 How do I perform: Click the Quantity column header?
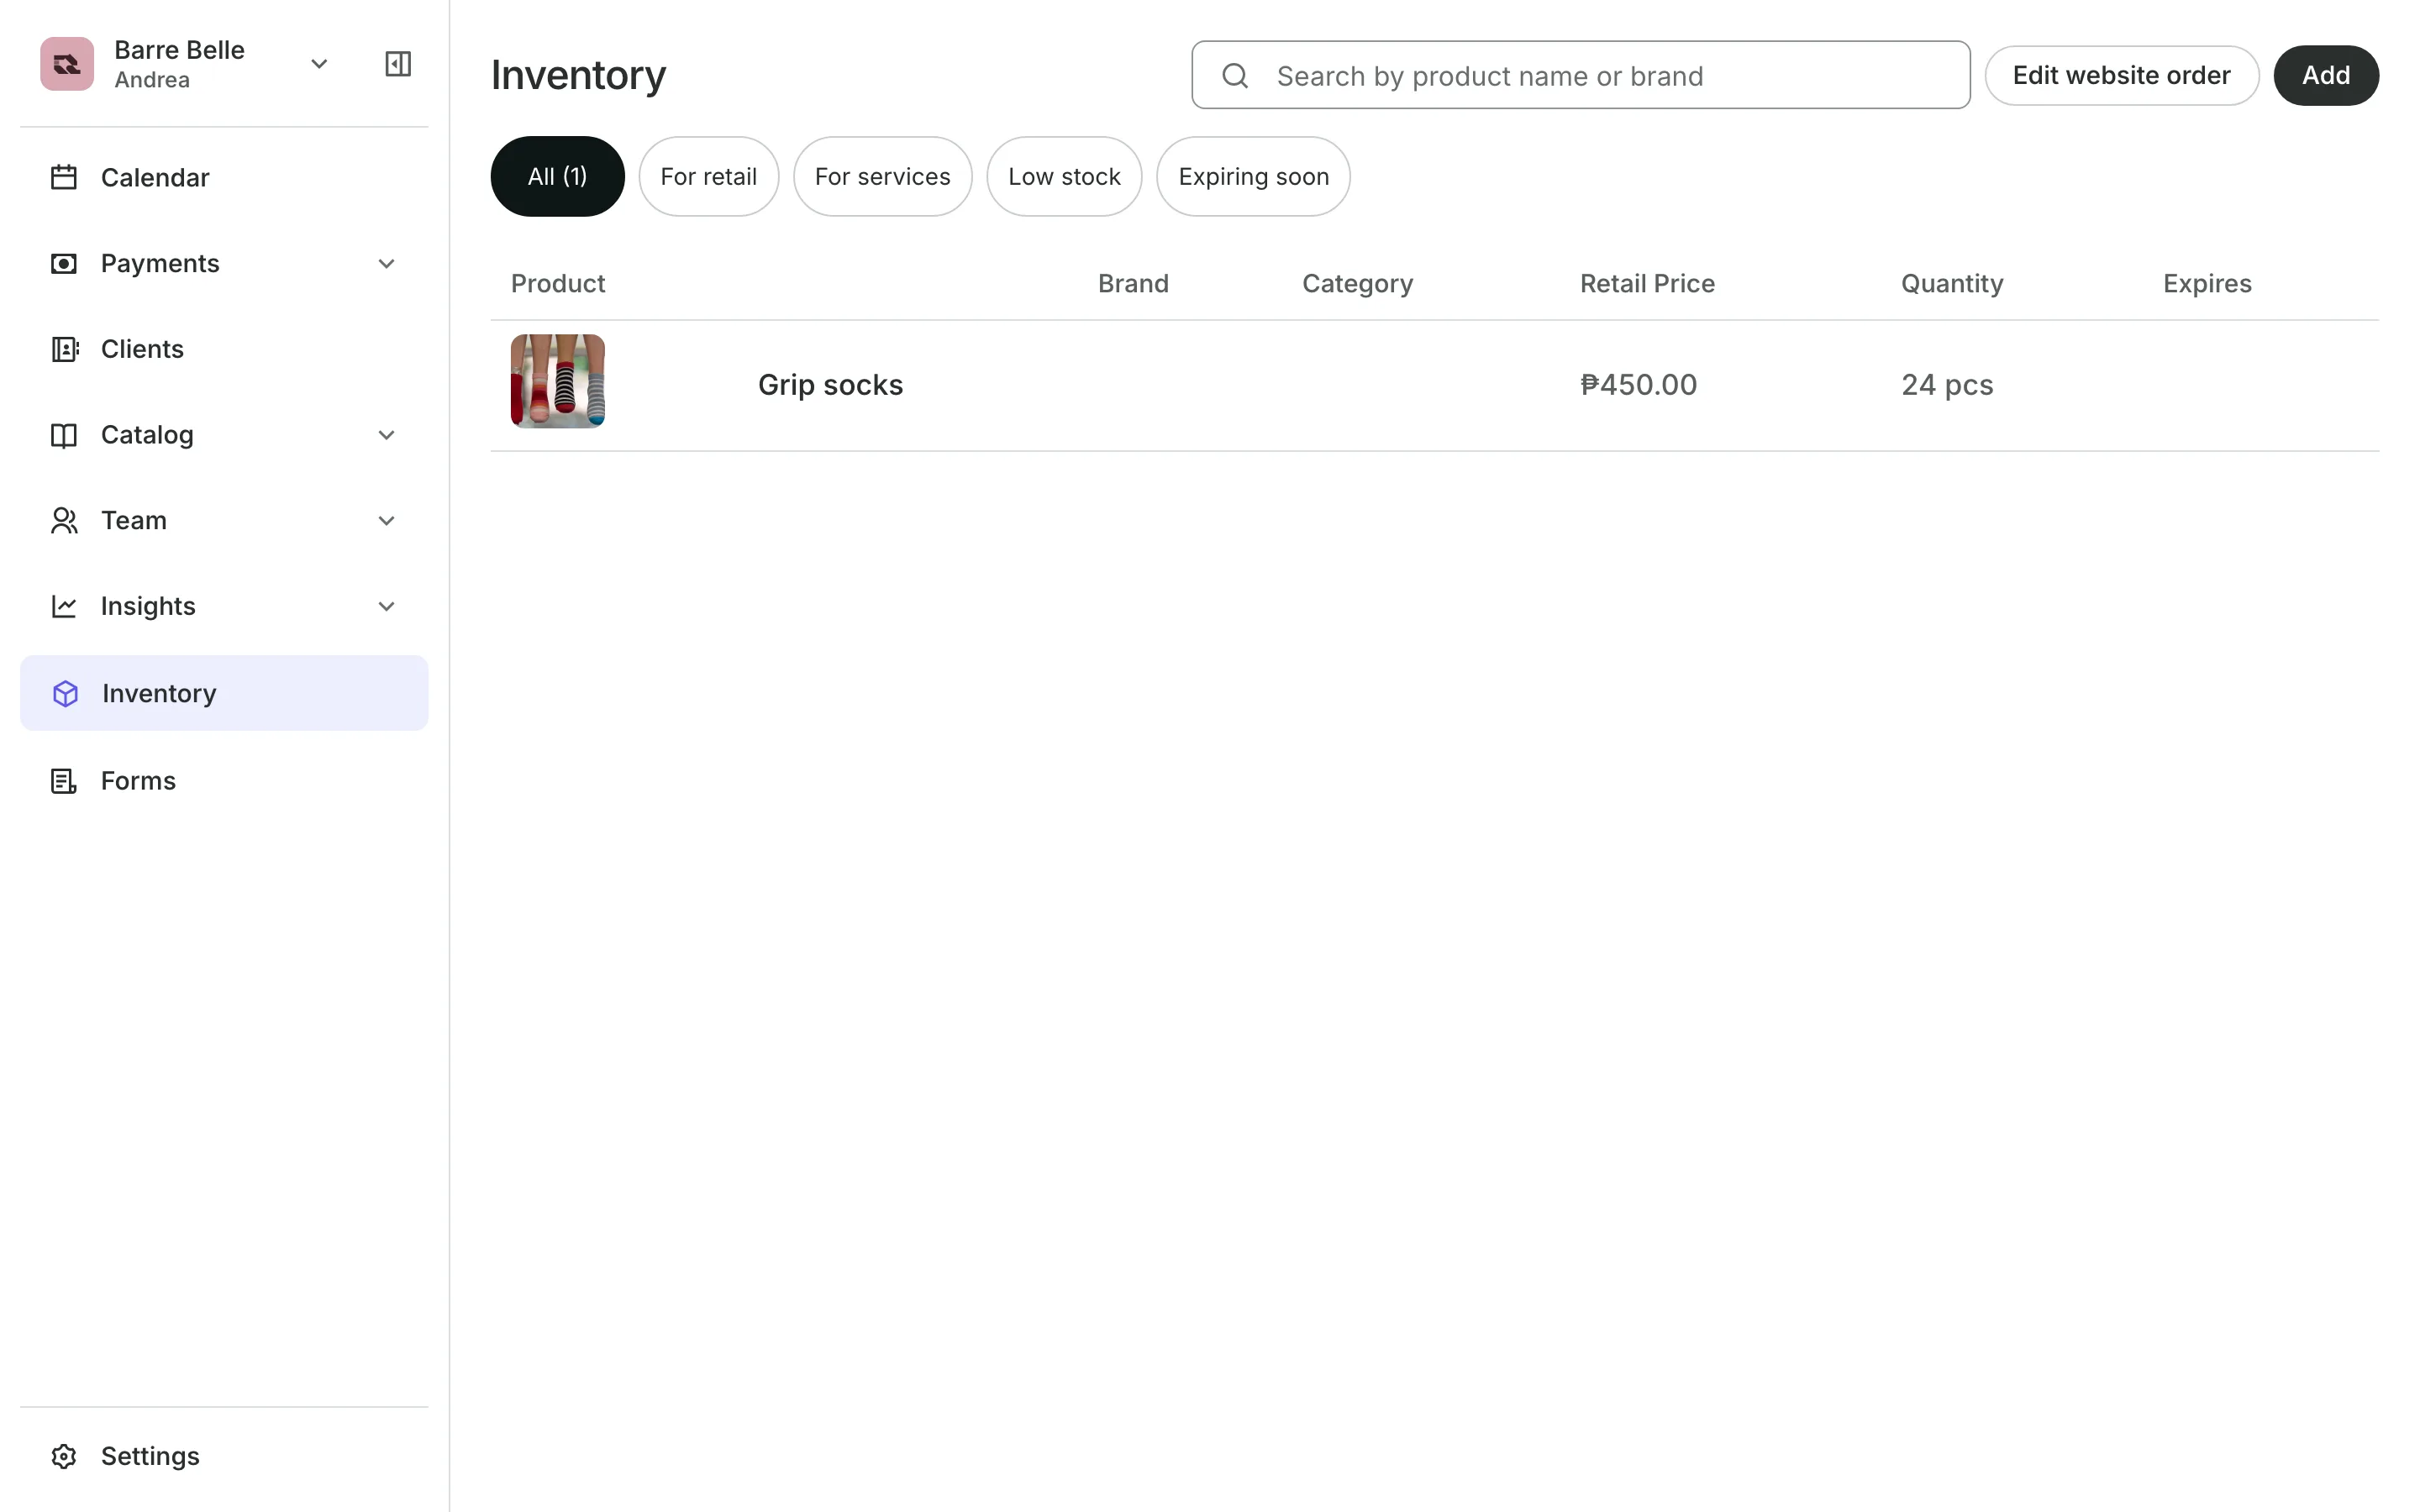tap(1952, 284)
